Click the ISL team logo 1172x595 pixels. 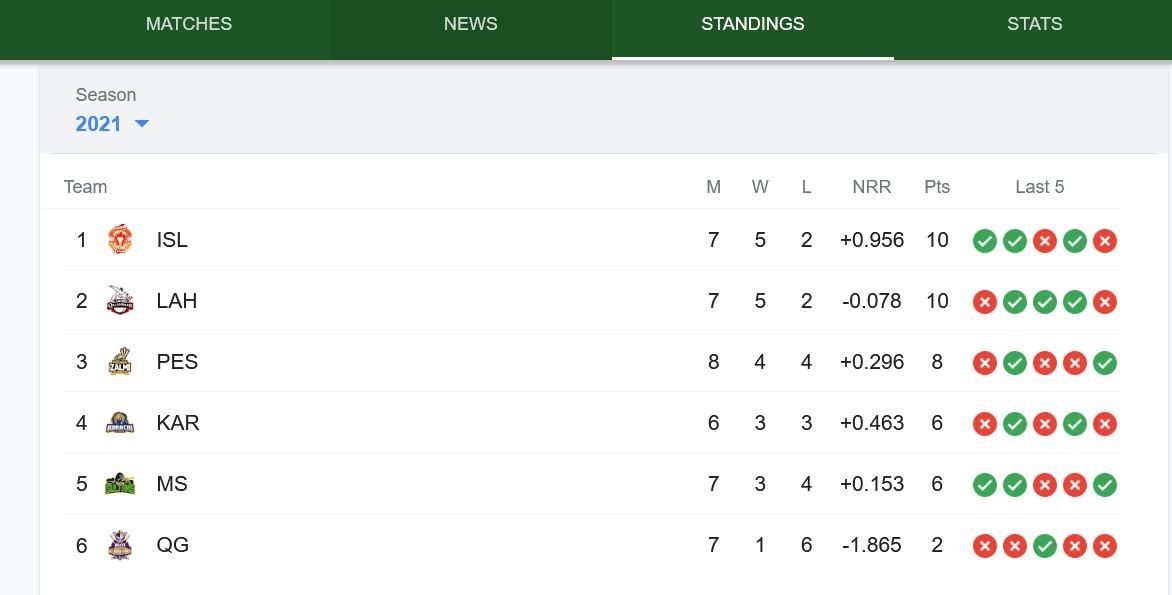(120, 240)
